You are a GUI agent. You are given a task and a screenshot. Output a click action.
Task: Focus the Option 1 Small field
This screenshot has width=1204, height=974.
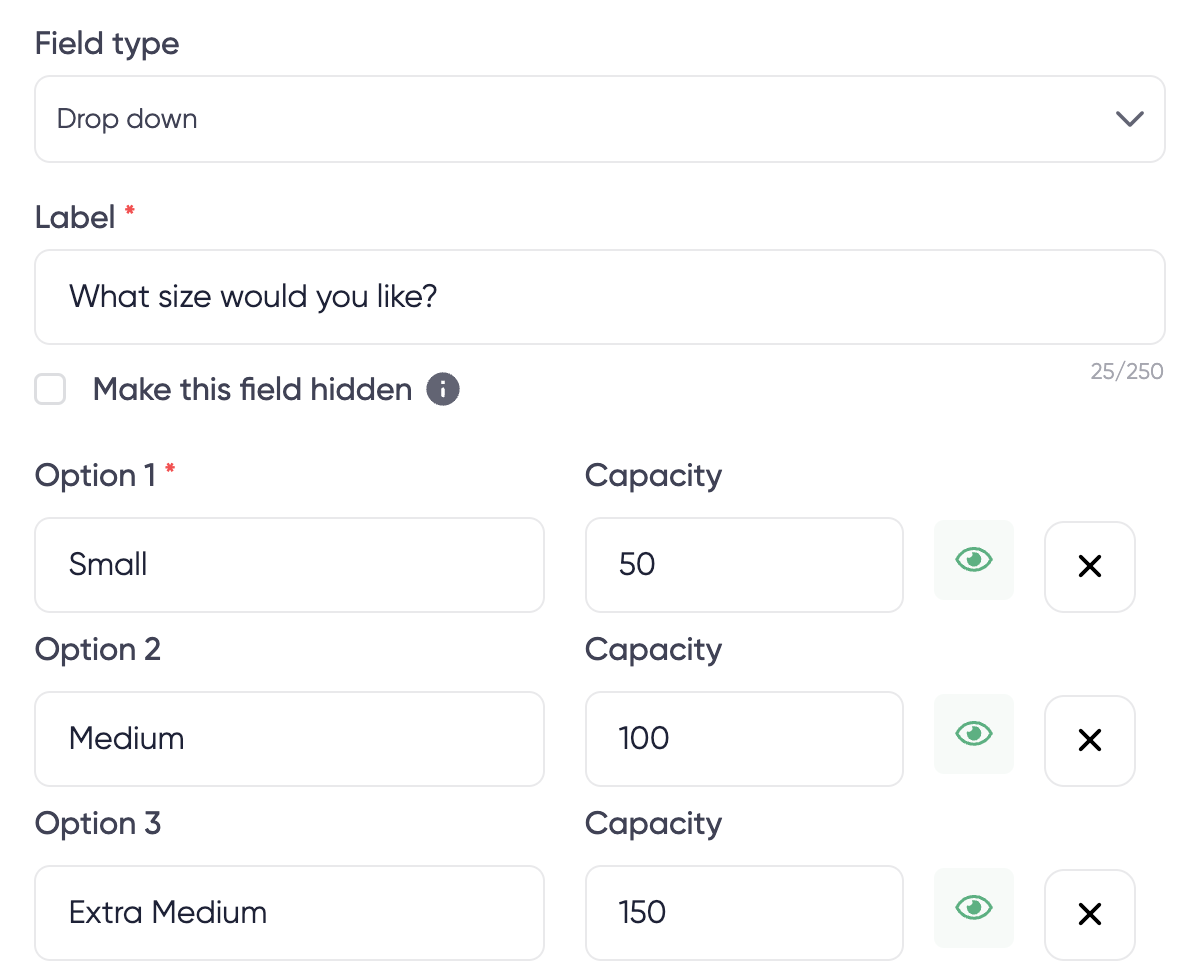coord(289,565)
